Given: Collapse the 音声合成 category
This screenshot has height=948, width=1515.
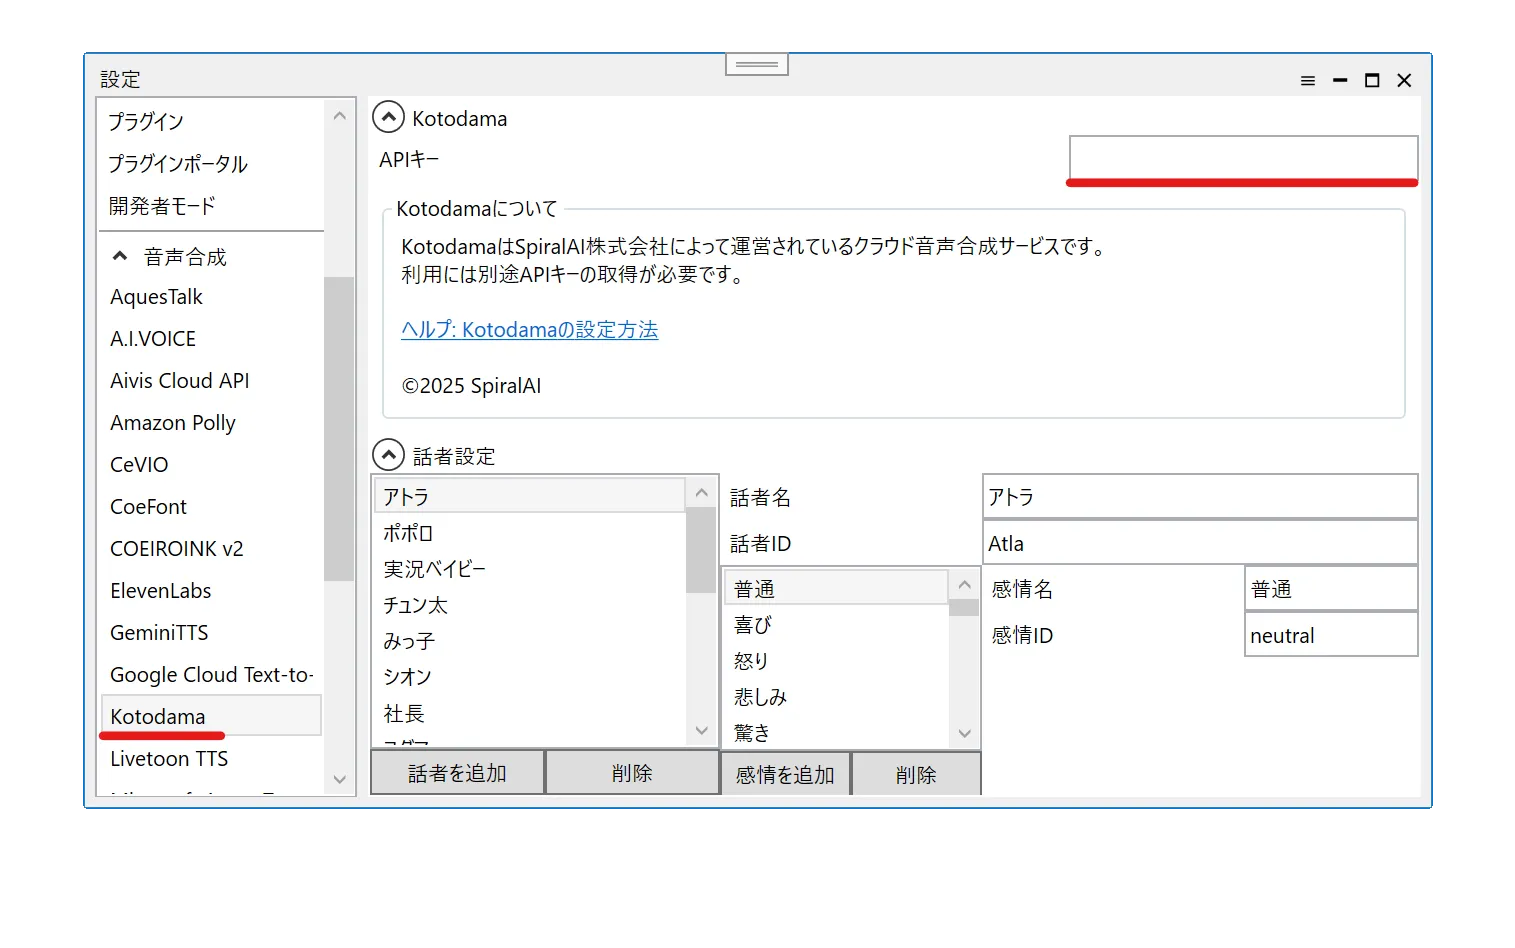Looking at the screenshot, I should (x=120, y=256).
